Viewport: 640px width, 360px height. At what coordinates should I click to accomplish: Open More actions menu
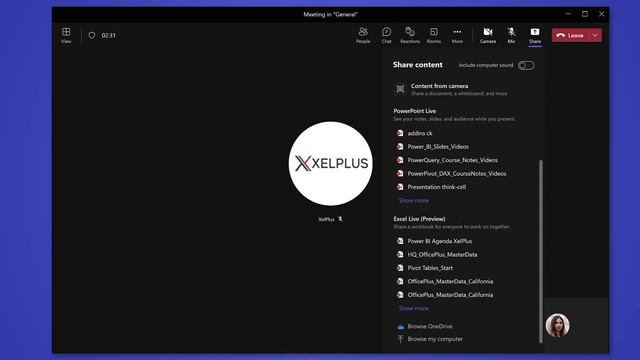pos(457,35)
